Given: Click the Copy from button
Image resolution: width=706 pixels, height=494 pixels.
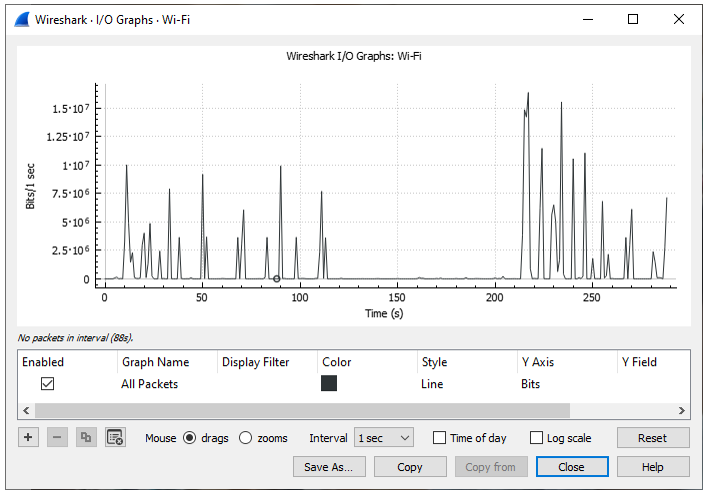Looking at the screenshot, I should click(491, 467).
